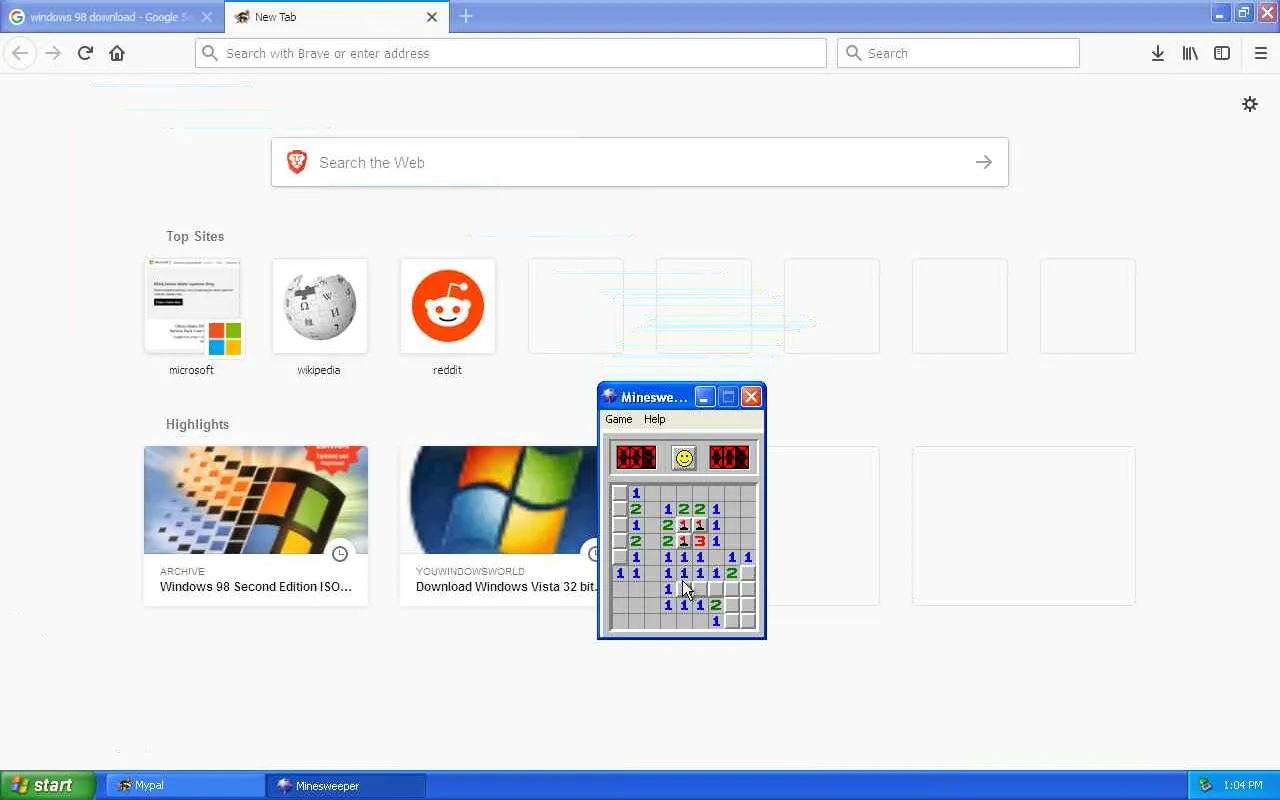Click the Brave lion logo in search box

(297, 162)
